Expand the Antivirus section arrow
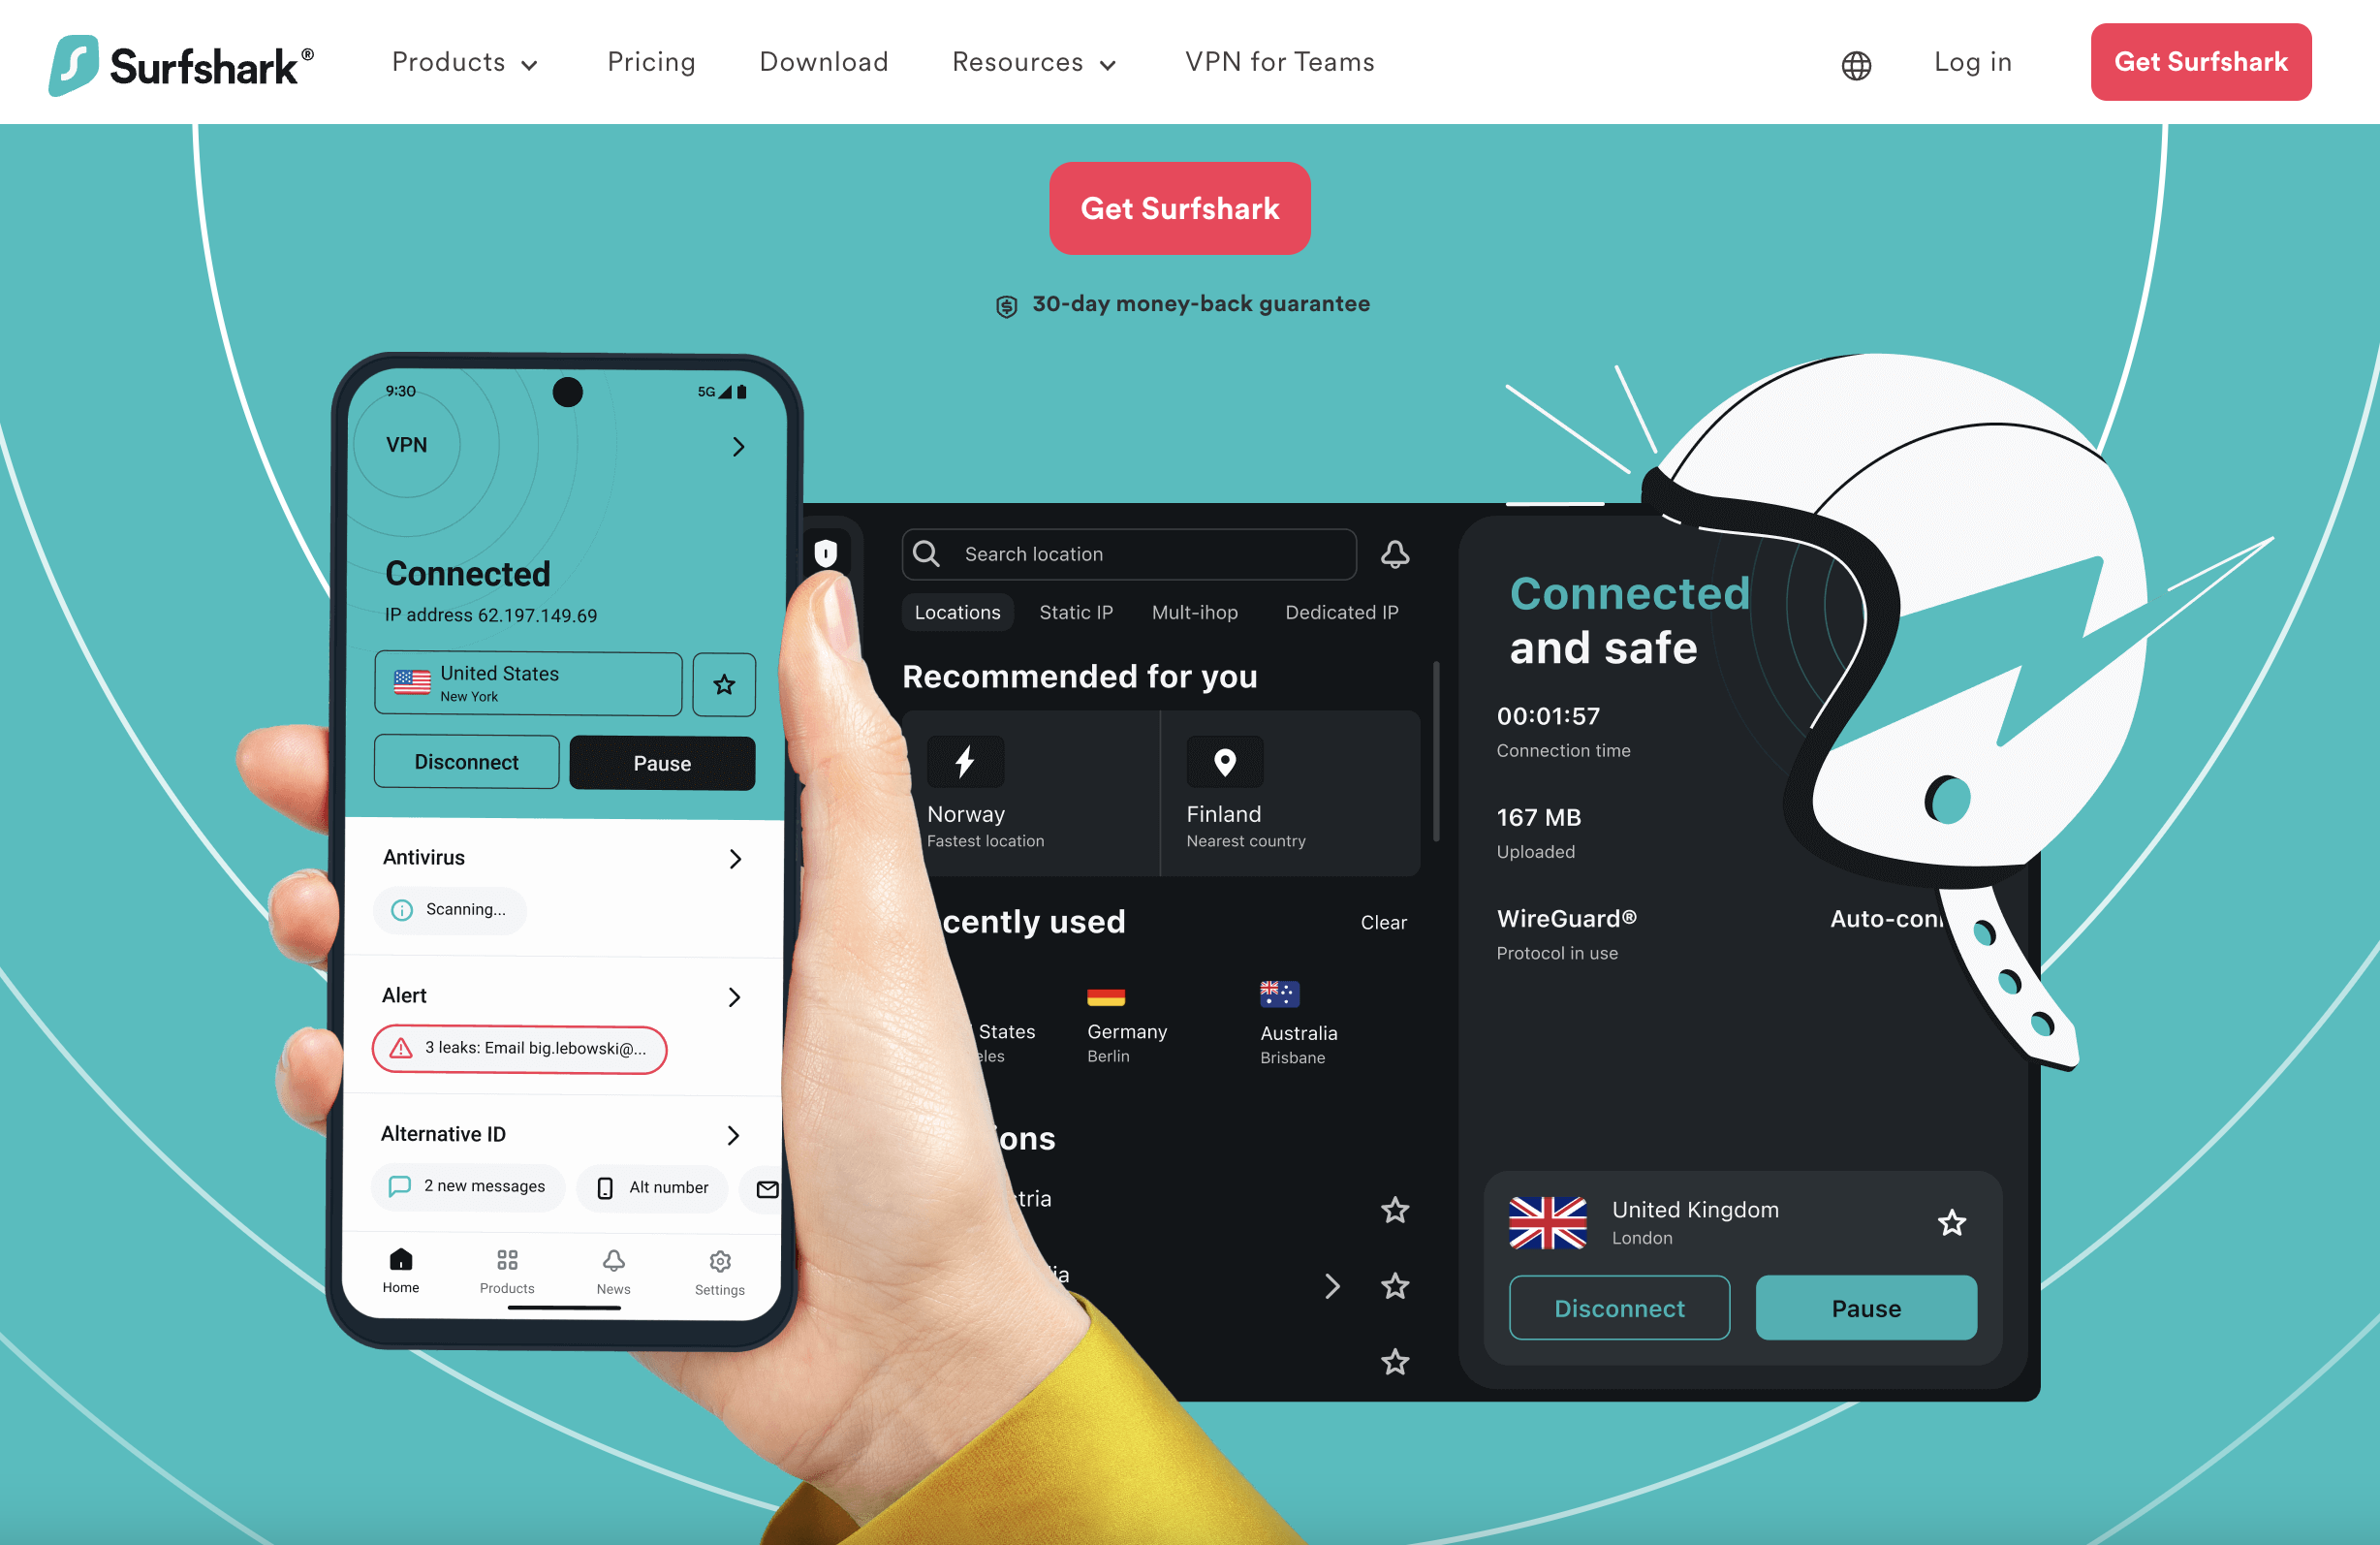2380x1545 pixels. click(737, 856)
